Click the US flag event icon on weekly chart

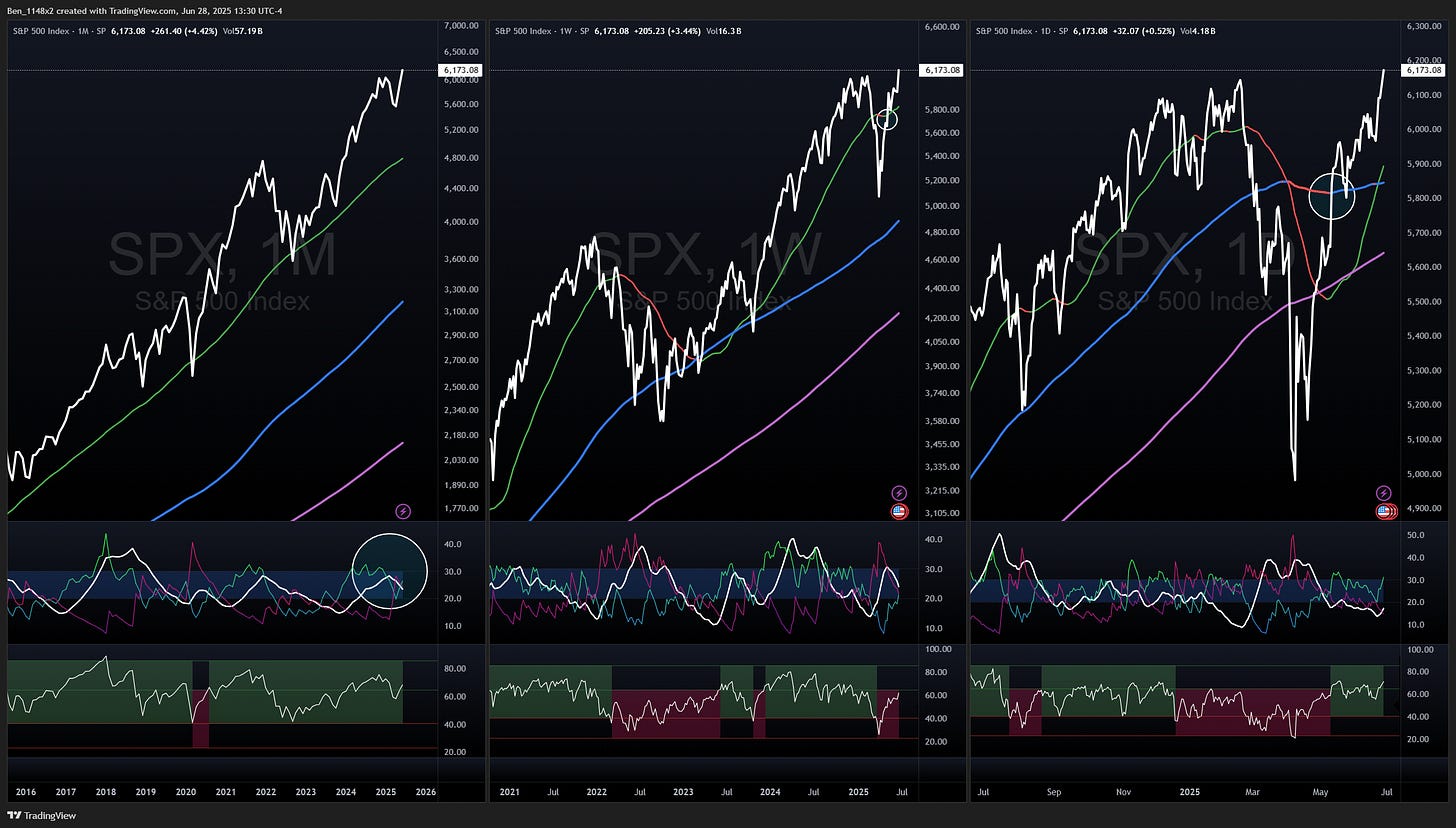[898, 511]
